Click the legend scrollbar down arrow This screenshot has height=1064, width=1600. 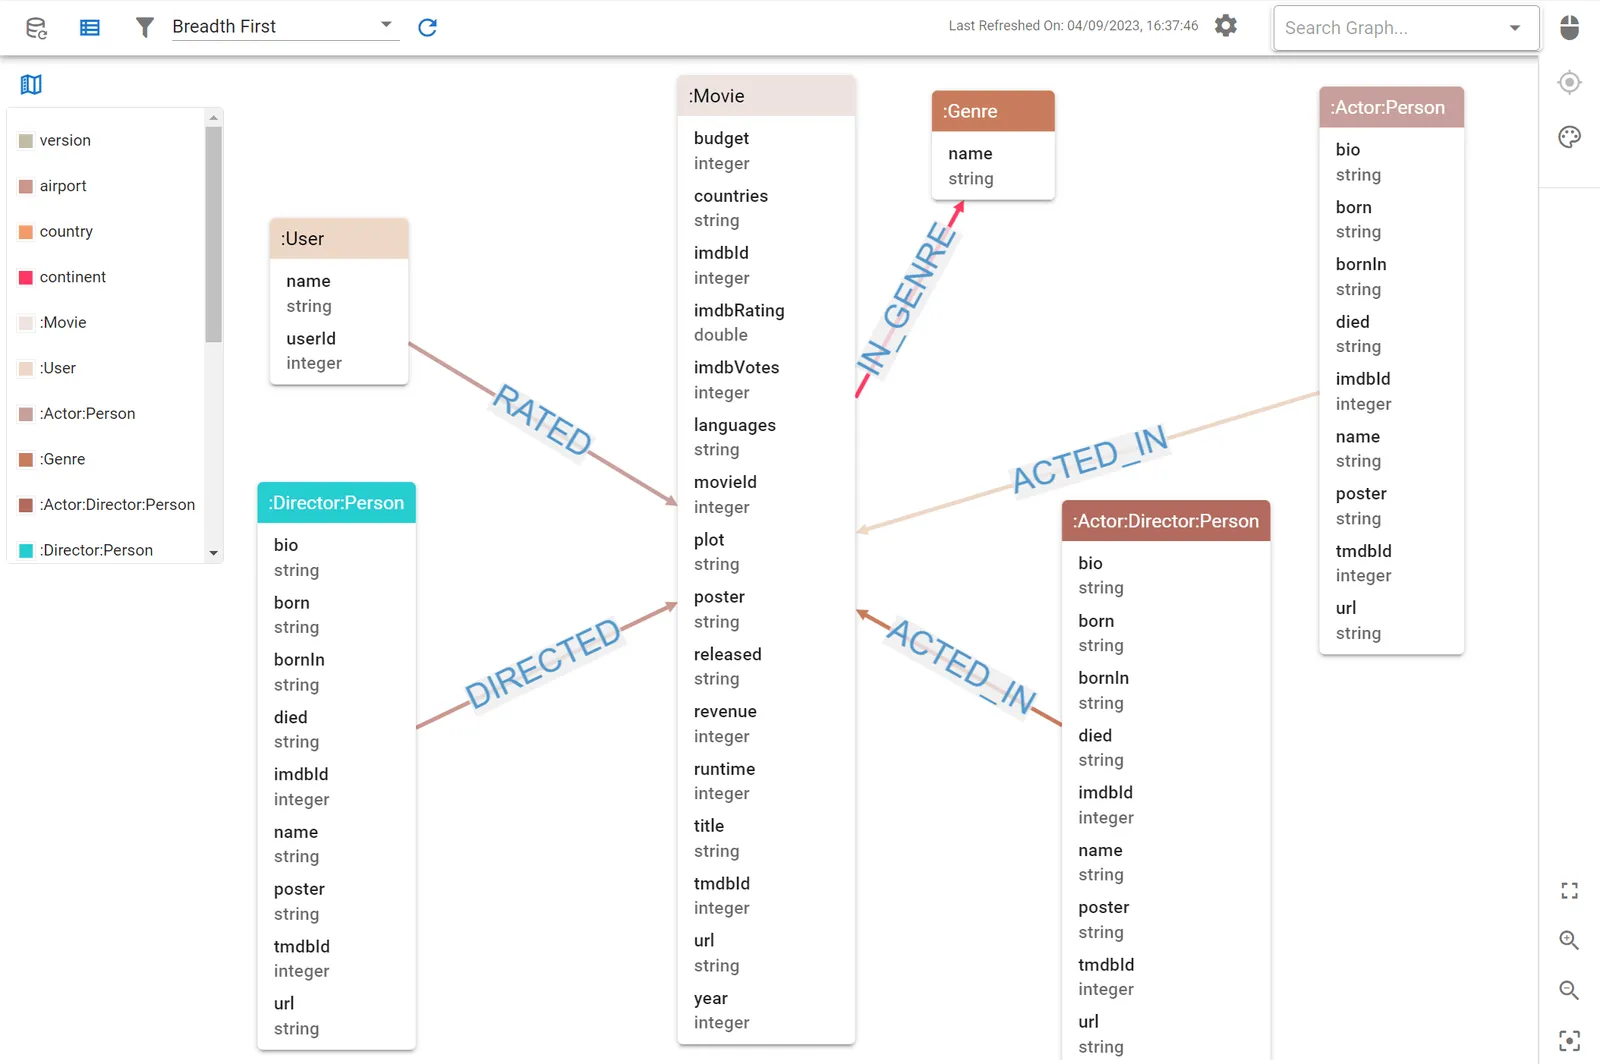(213, 553)
